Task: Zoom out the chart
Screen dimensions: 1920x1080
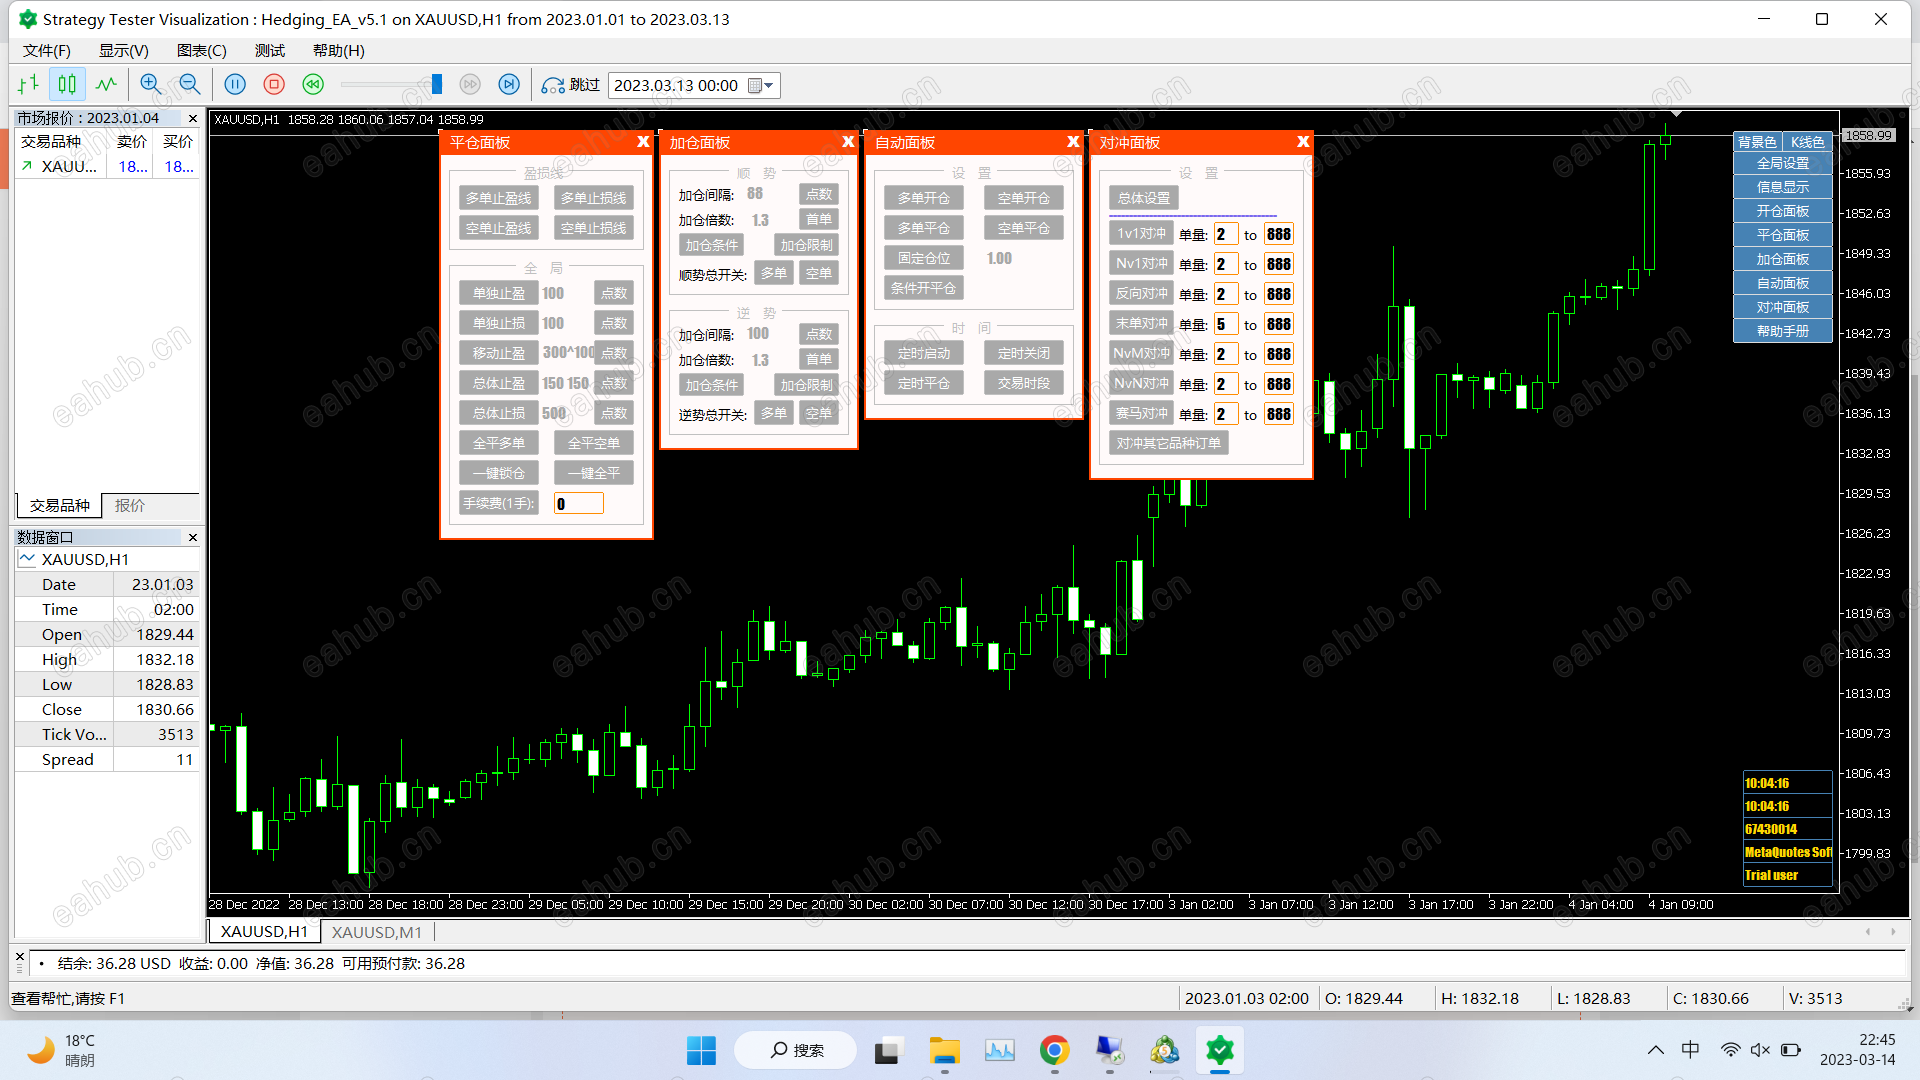Action: 189,85
